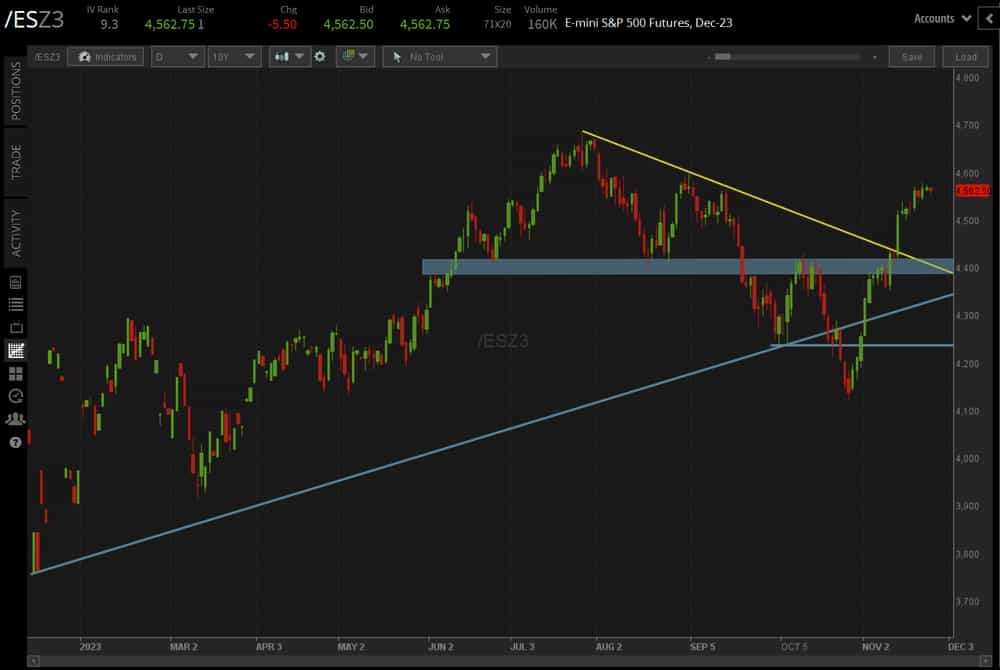Select the highlighted chart icon in sidebar
1000x670 pixels.
(16, 350)
